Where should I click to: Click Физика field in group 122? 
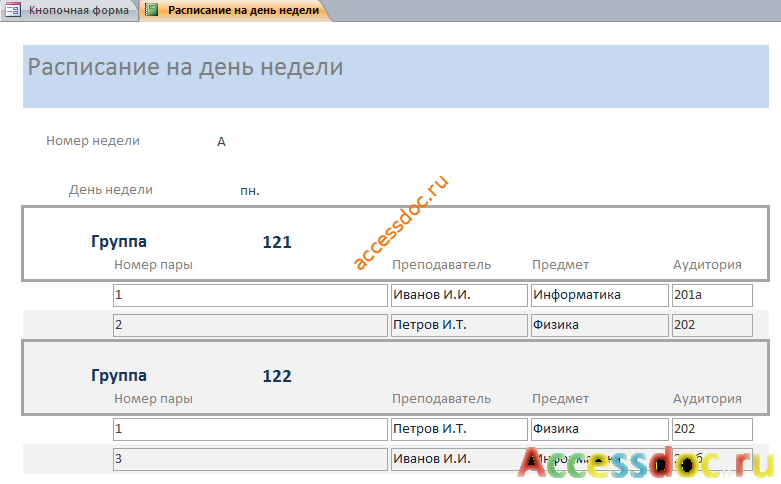(x=600, y=429)
